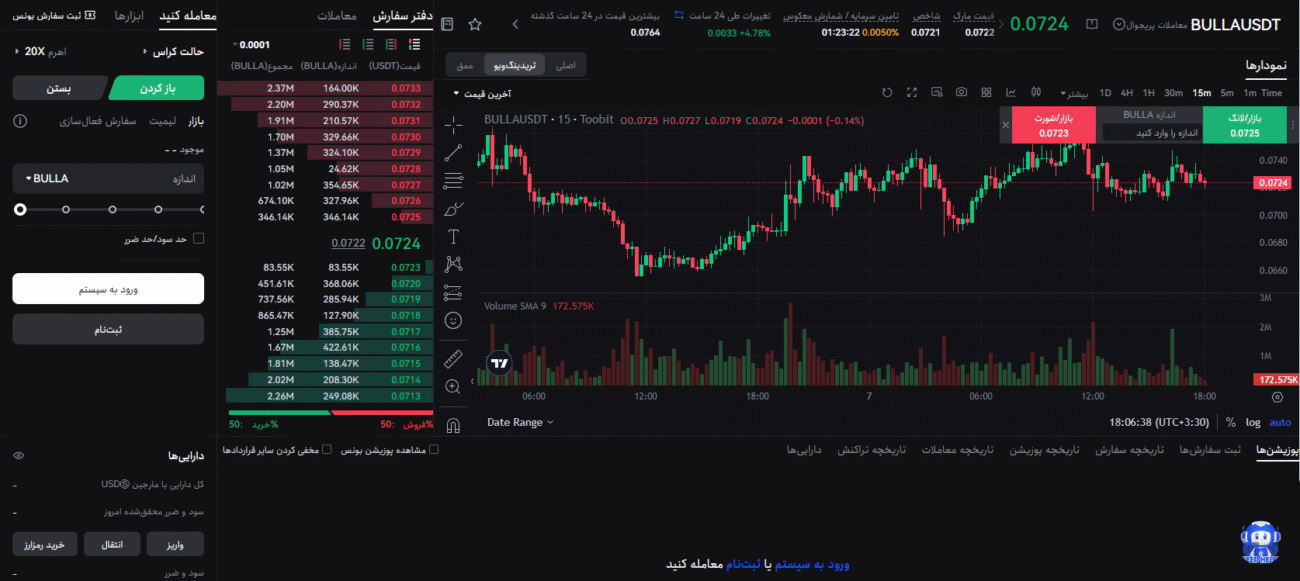1300x581 pixels.
Task: Select the crosshair cursor tool
Action: point(453,125)
